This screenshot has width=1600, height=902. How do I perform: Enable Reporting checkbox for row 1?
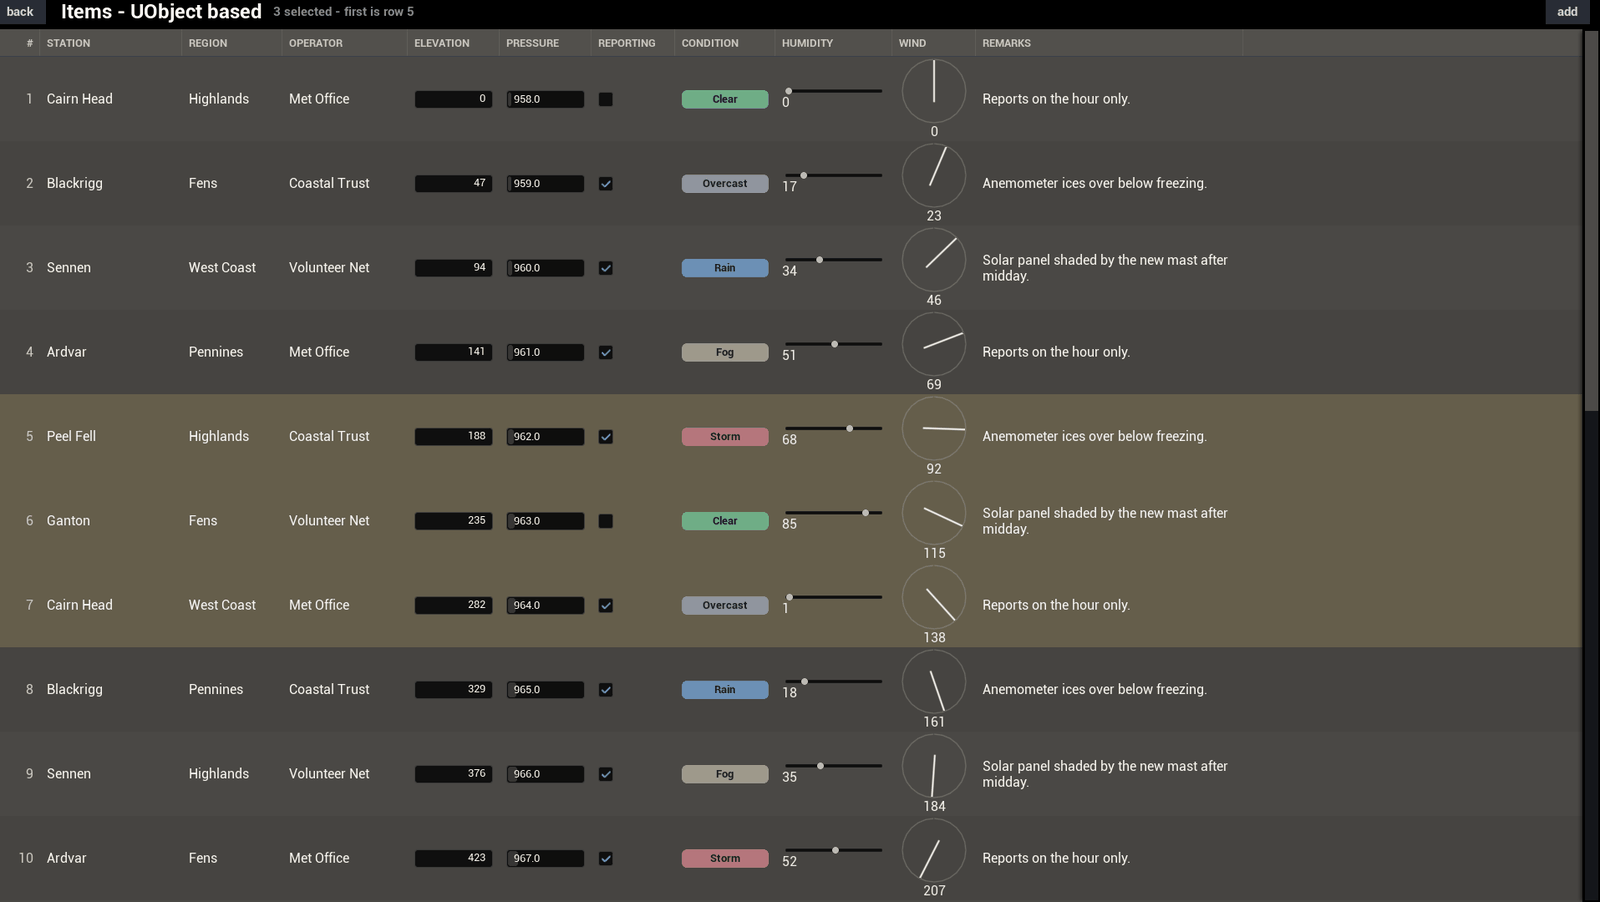(x=606, y=99)
